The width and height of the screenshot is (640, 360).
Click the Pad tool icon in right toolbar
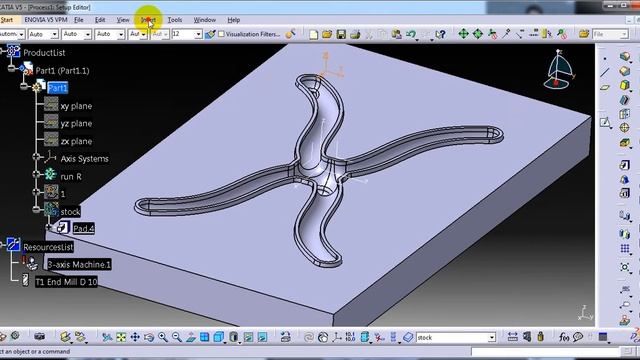624,165
